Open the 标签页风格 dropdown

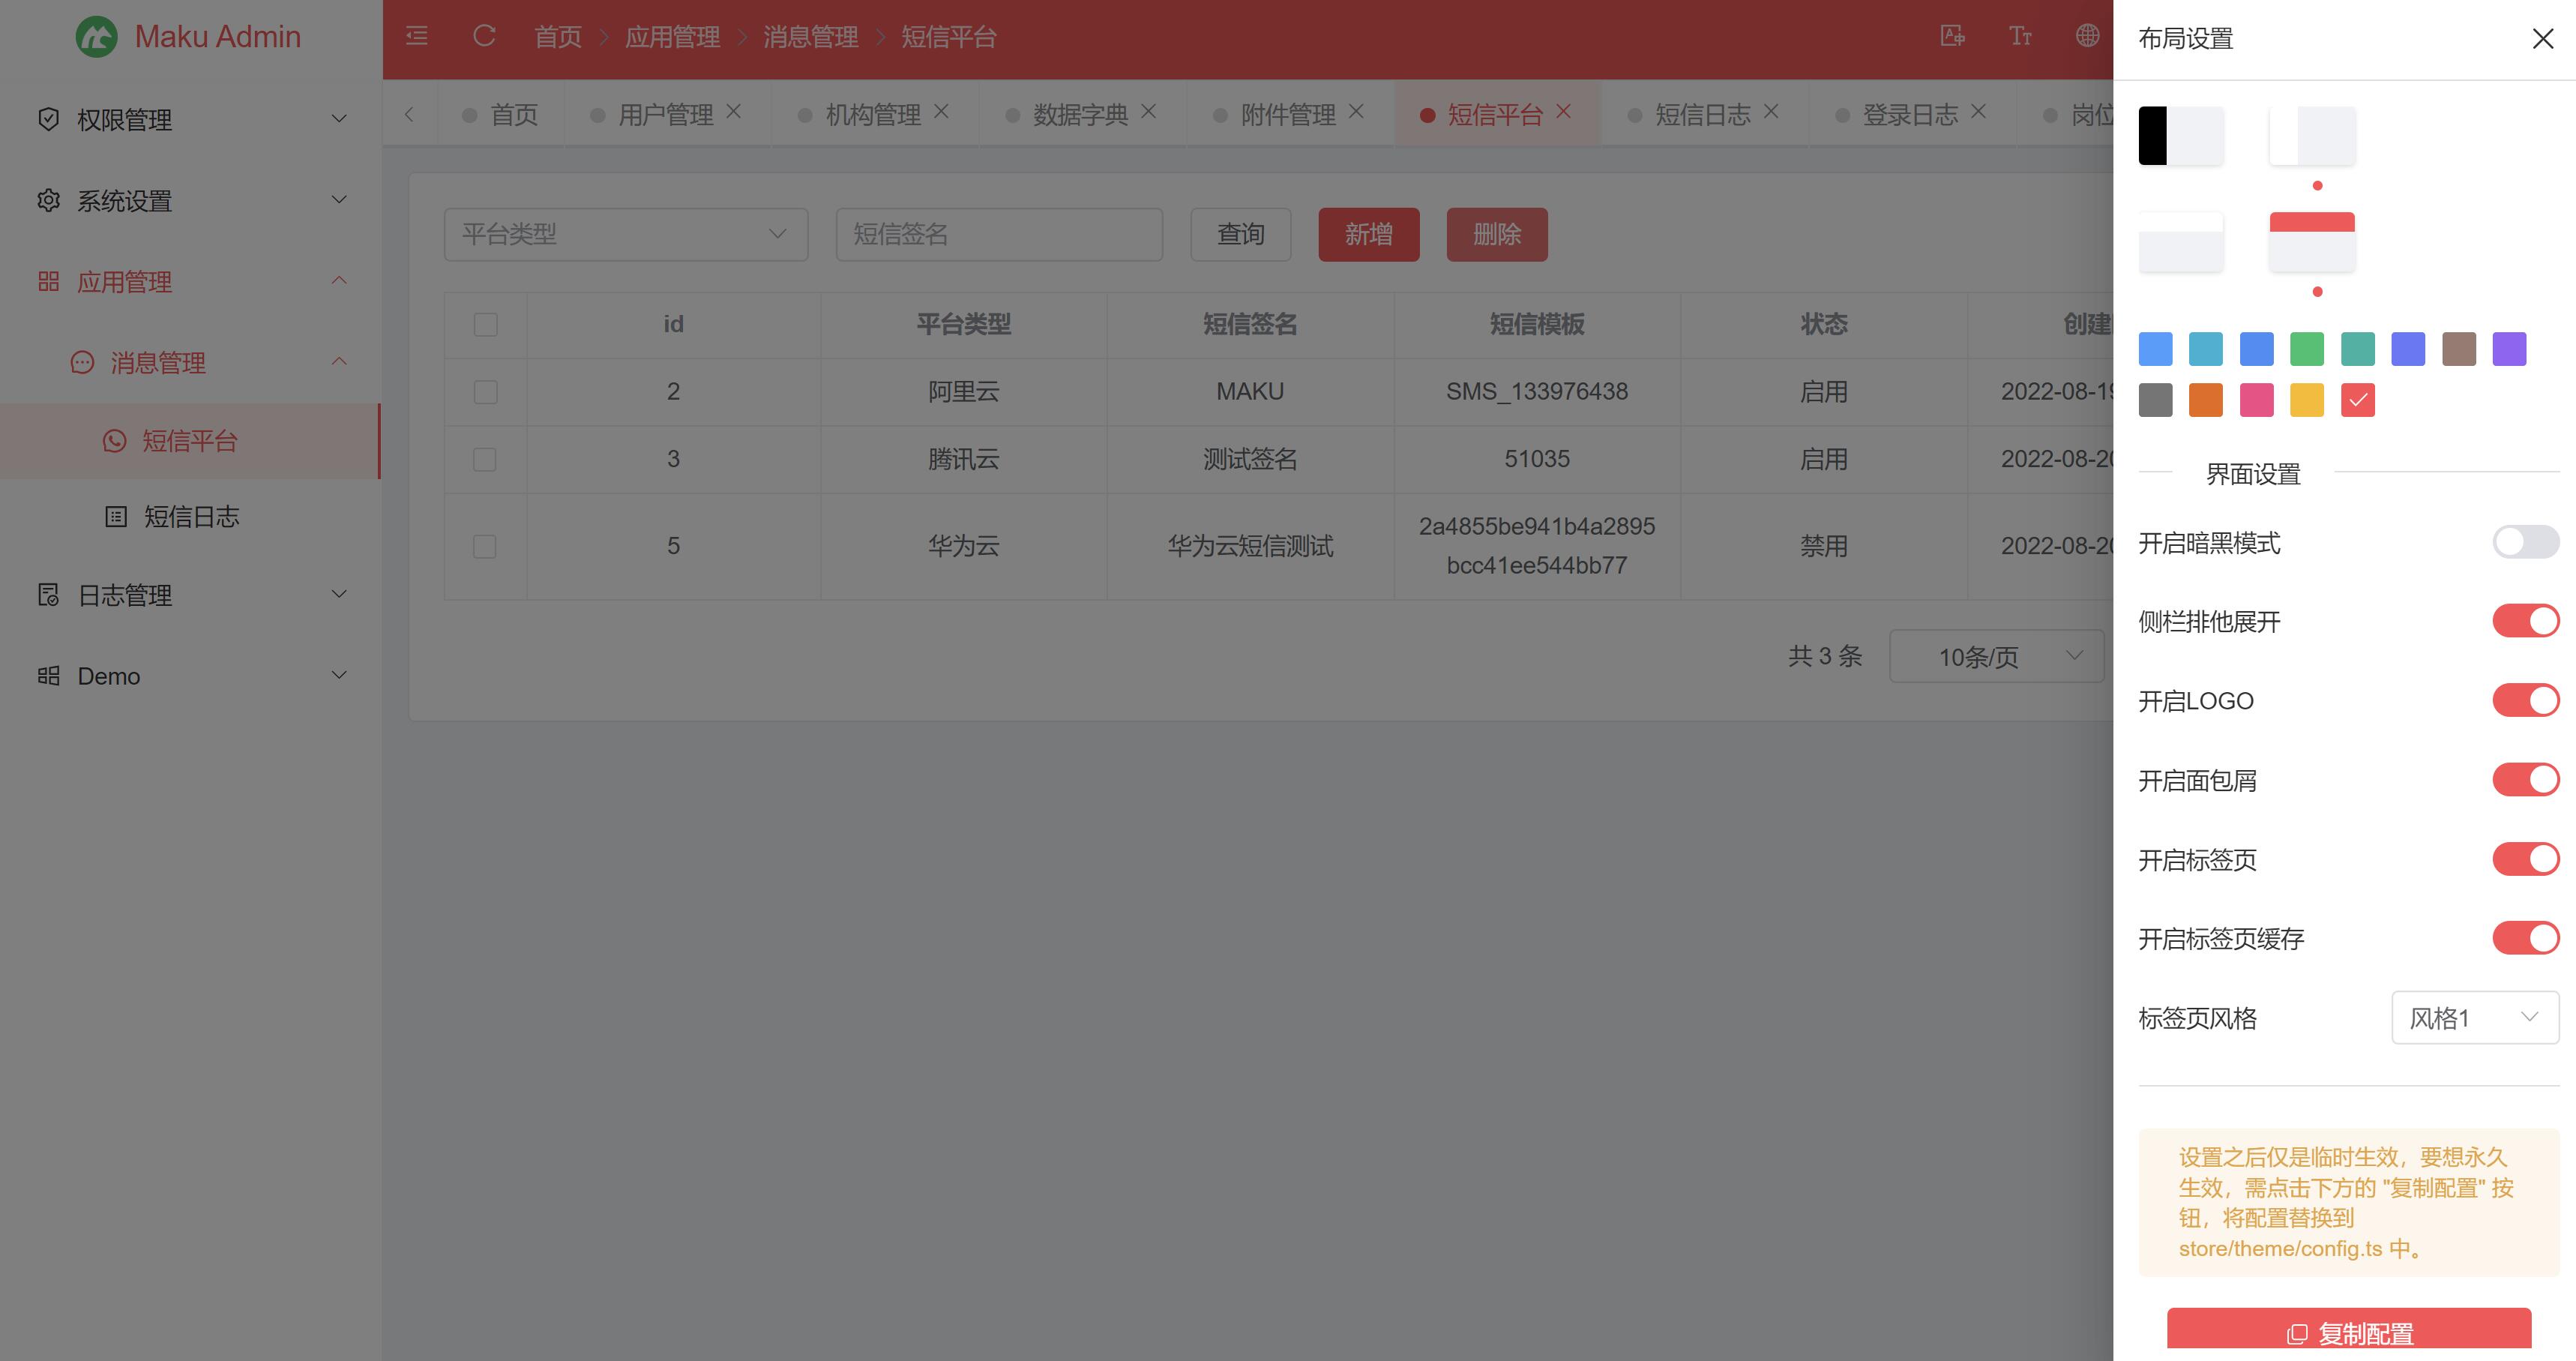[2474, 1018]
